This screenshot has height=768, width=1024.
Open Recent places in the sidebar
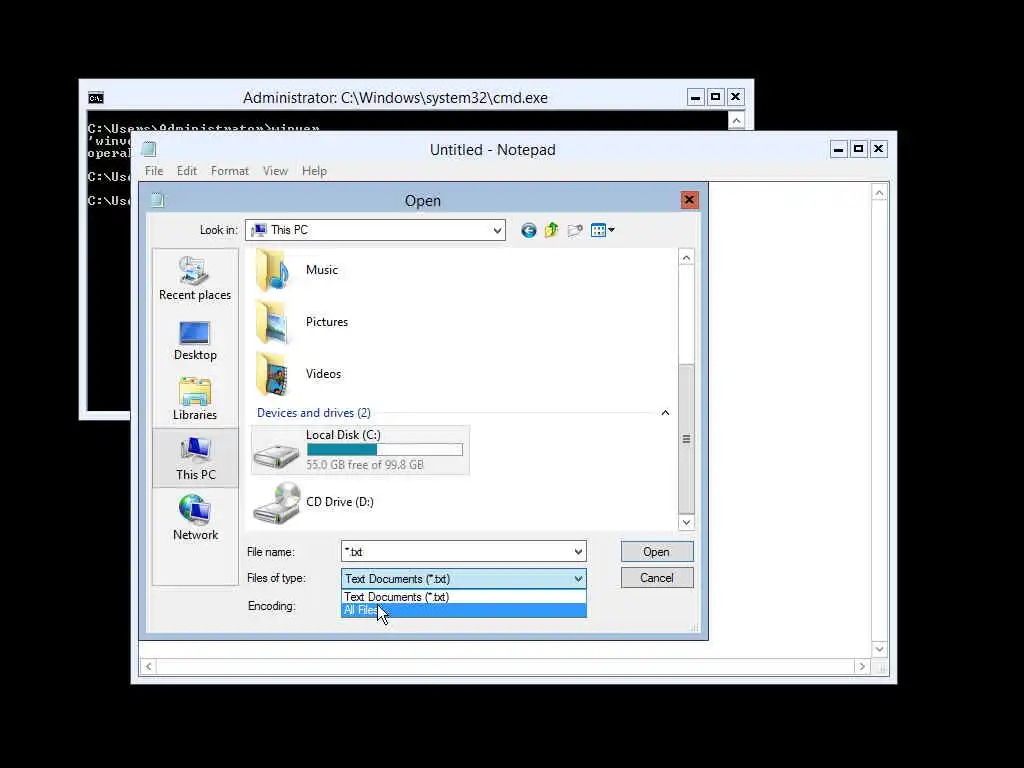pos(195,279)
